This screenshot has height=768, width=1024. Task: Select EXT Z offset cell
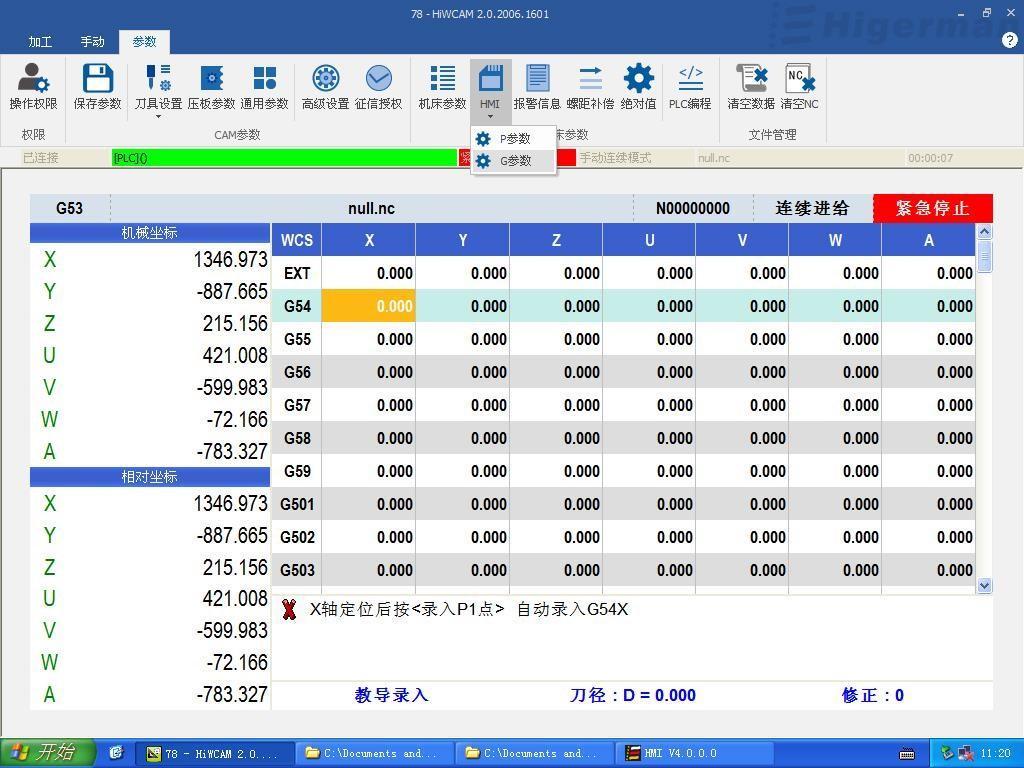[556, 273]
